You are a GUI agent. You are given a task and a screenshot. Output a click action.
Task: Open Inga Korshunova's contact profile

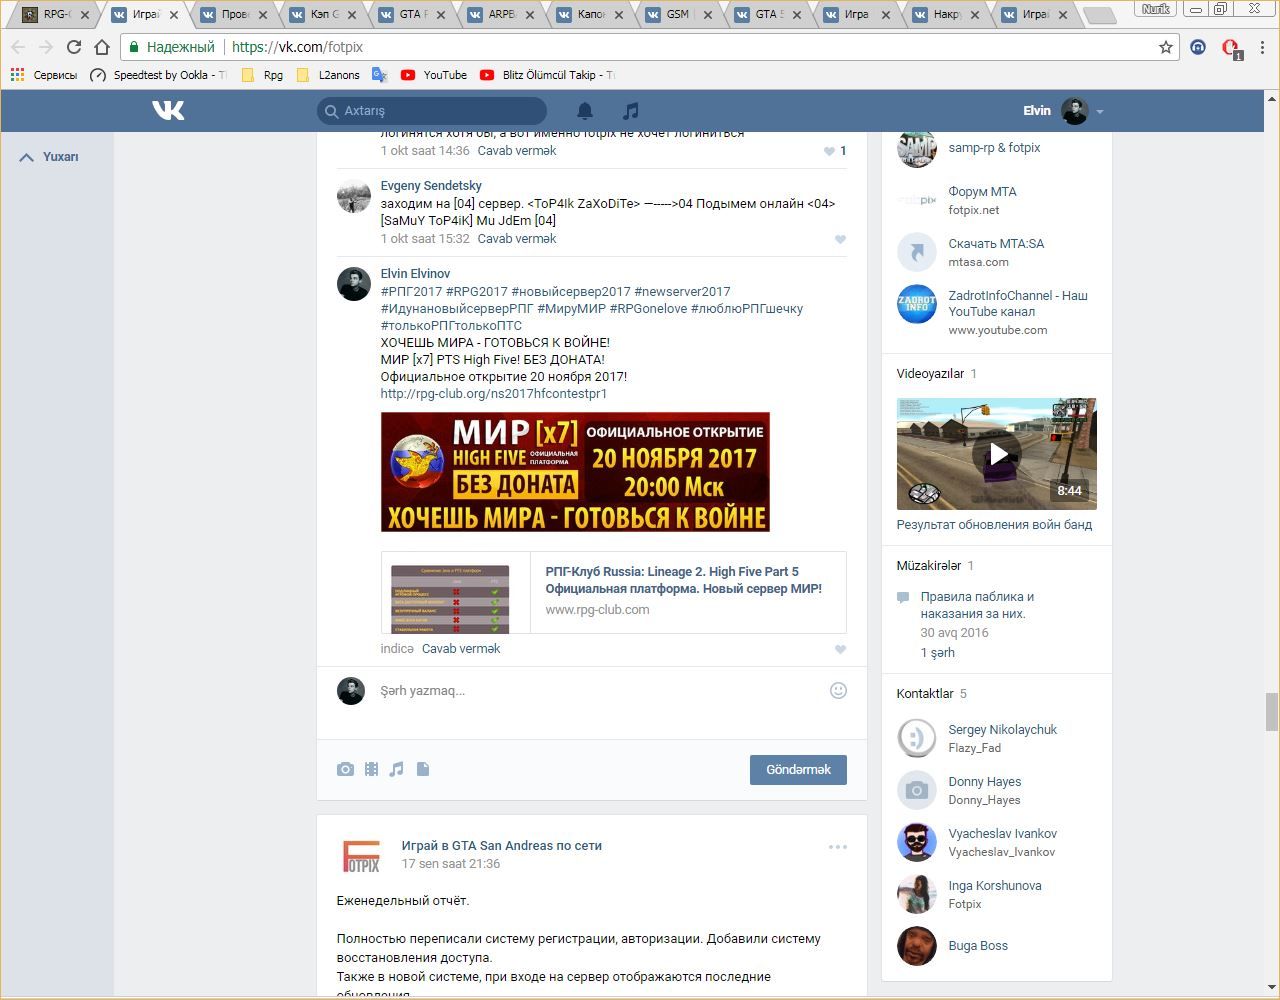tap(995, 886)
